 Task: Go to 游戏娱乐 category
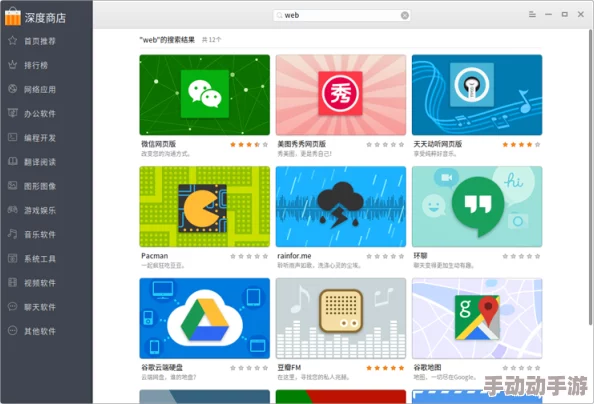click(40, 210)
